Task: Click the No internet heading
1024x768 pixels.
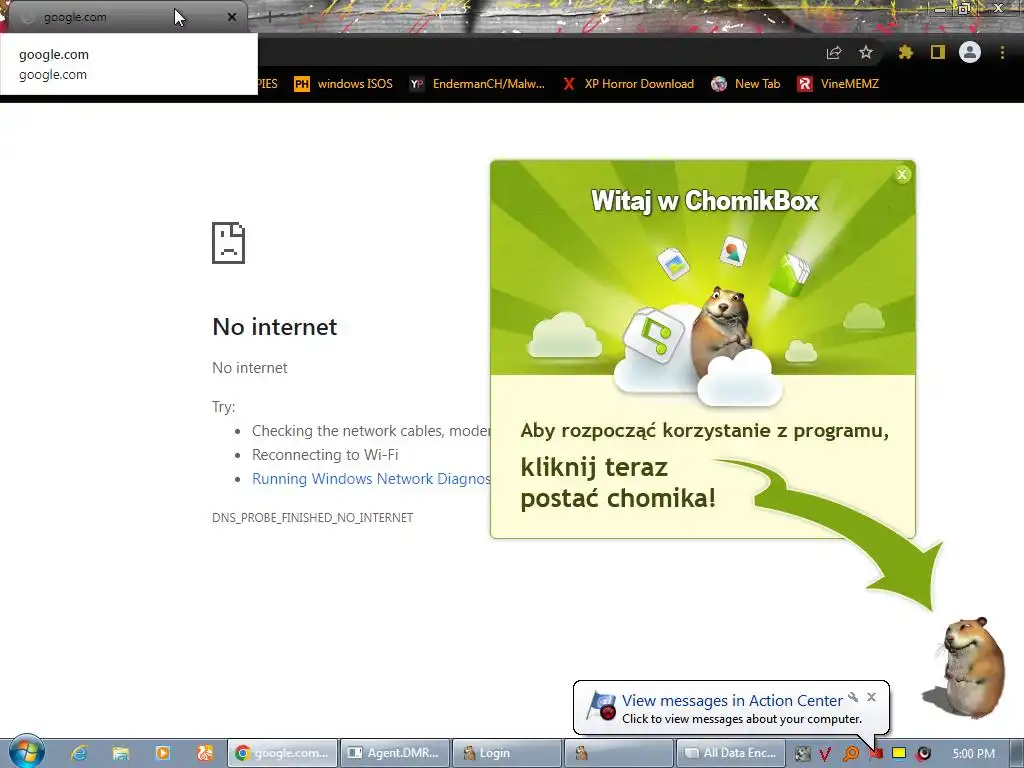Action: tap(274, 327)
